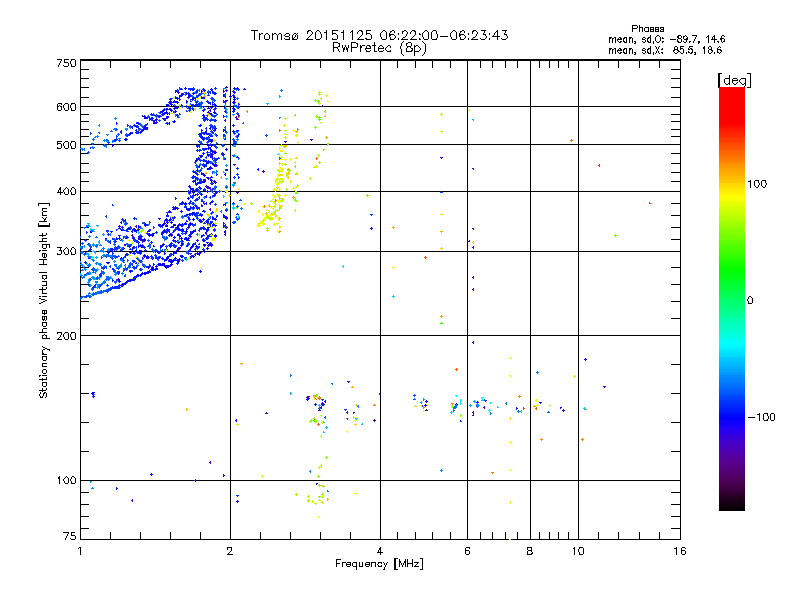800x600 pixels.
Task: Click the x-axis '1' frequency label
Action: click(x=80, y=551)
